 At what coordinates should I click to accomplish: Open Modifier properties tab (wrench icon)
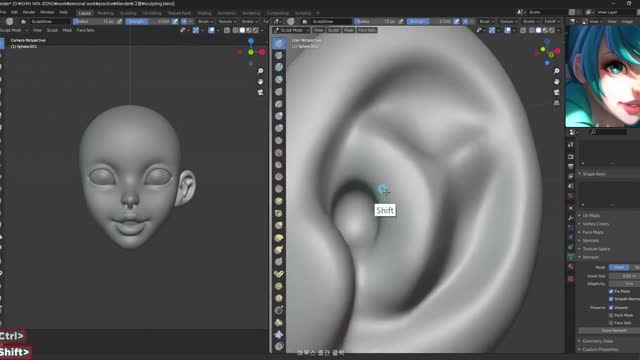(x=571, y=218)
